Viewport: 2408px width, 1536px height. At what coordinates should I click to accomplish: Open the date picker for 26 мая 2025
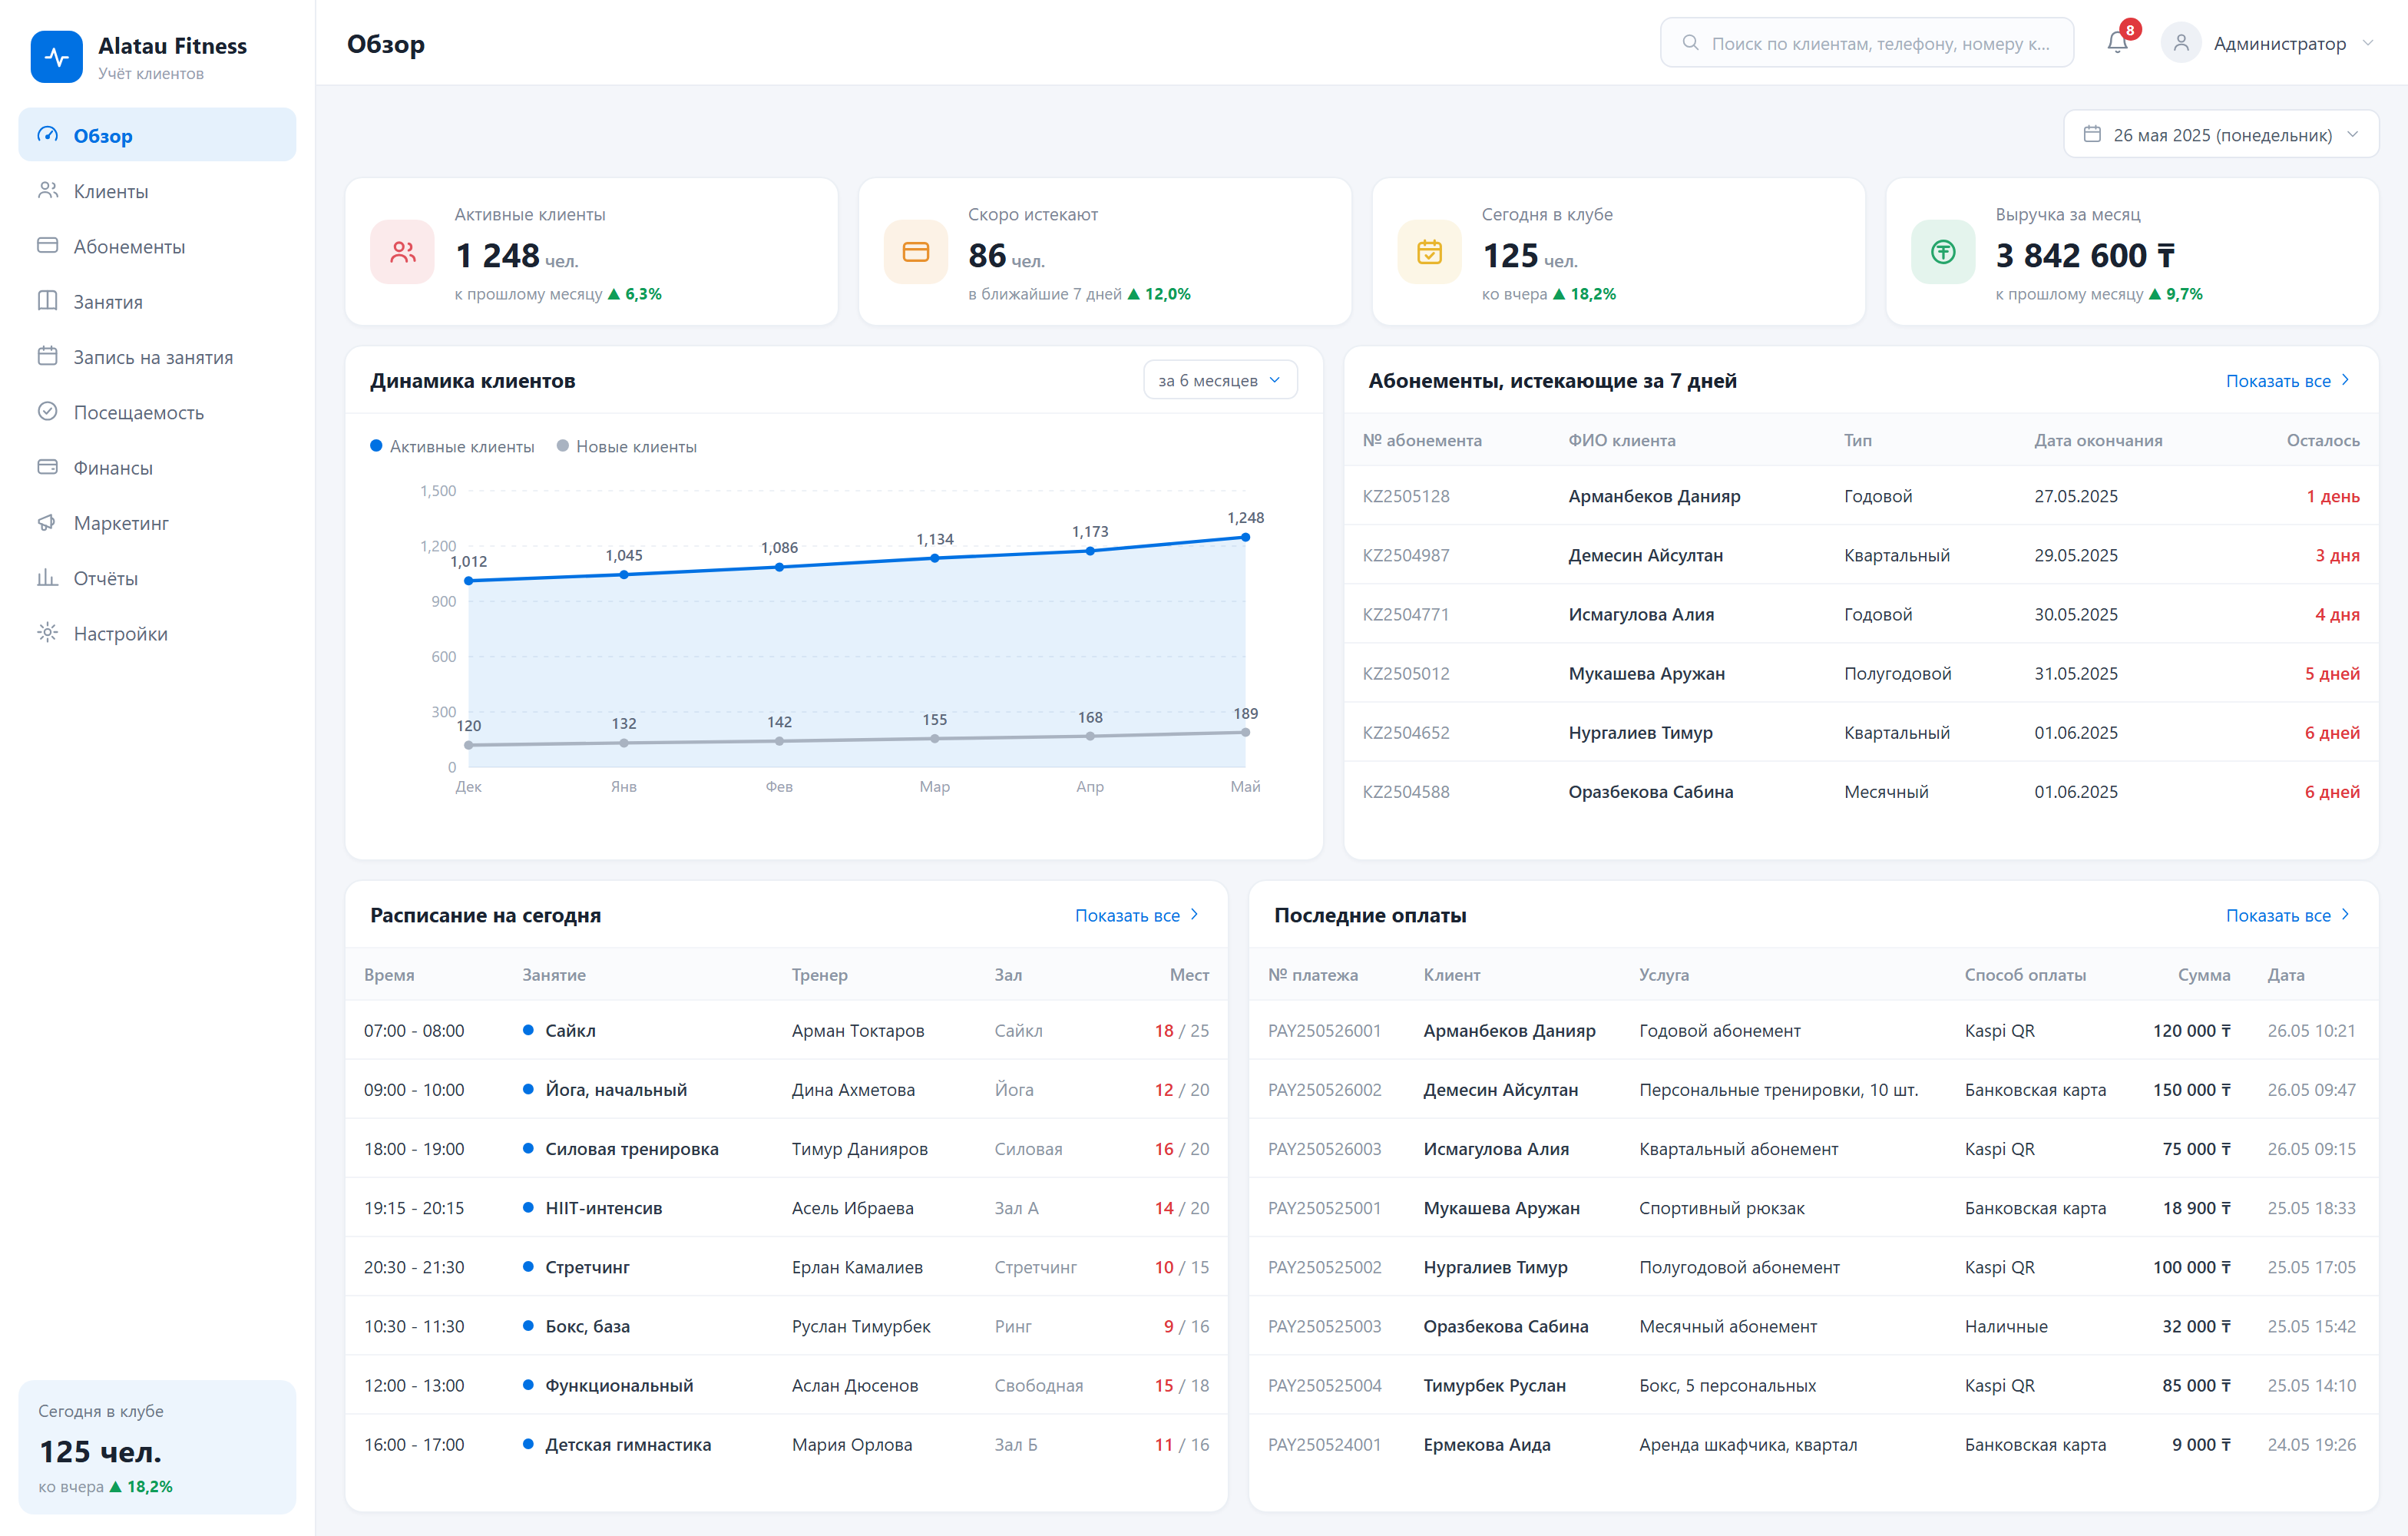(x=2221, y=134)
